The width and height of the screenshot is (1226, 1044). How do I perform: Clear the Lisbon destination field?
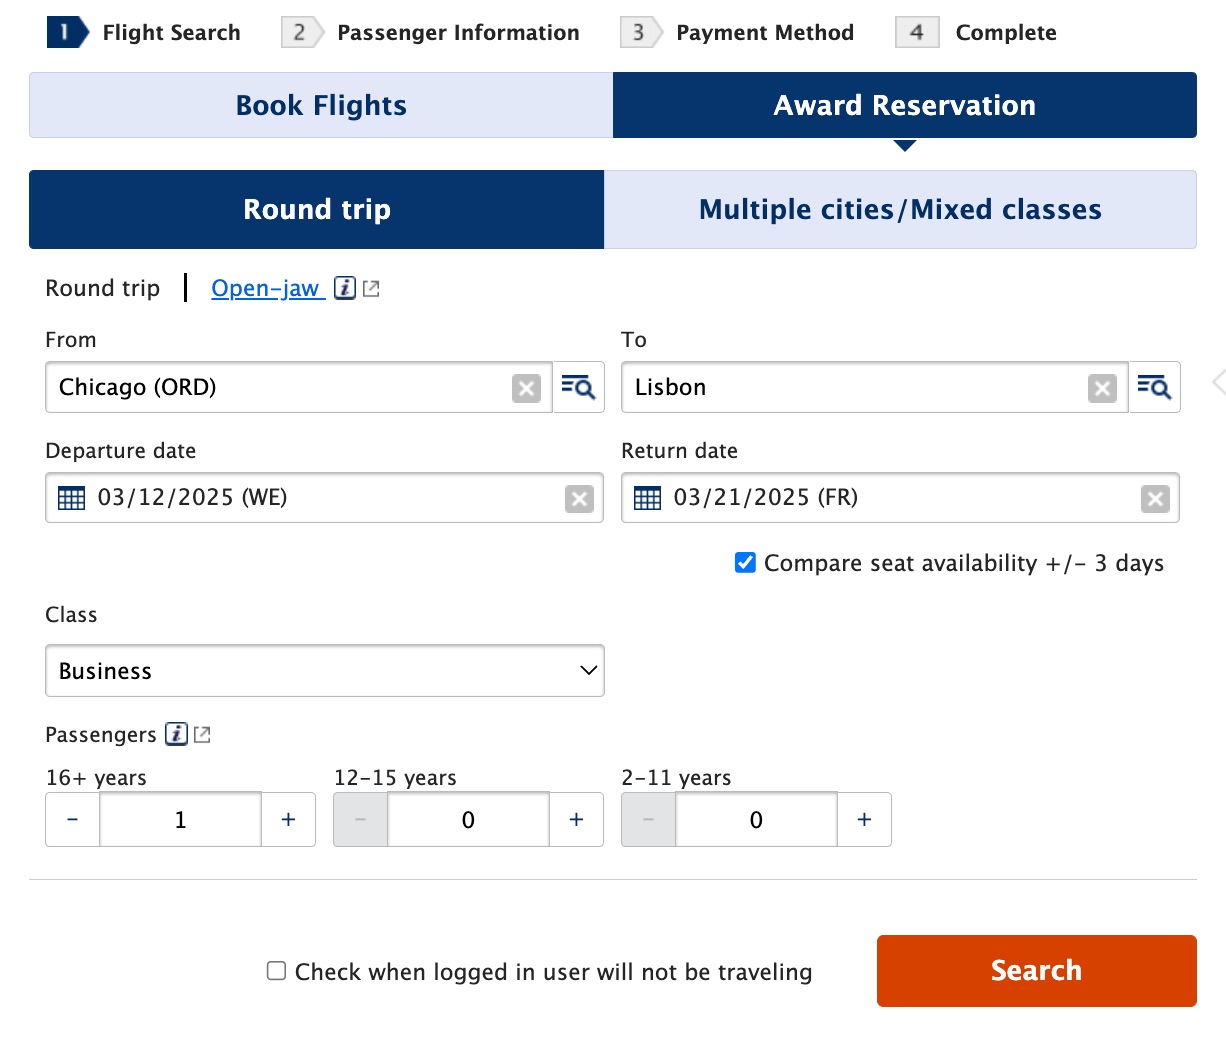pos(1102,388)
